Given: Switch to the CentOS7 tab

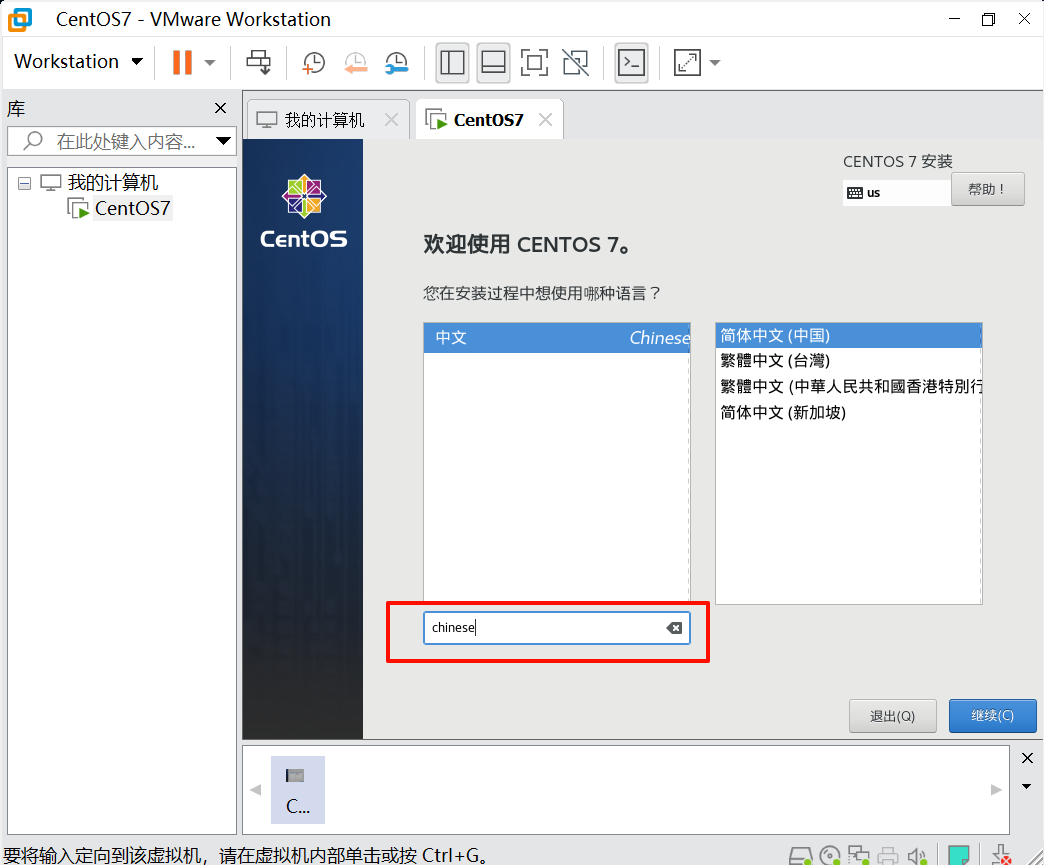Looking at the screenshot, I should (488, 120).
